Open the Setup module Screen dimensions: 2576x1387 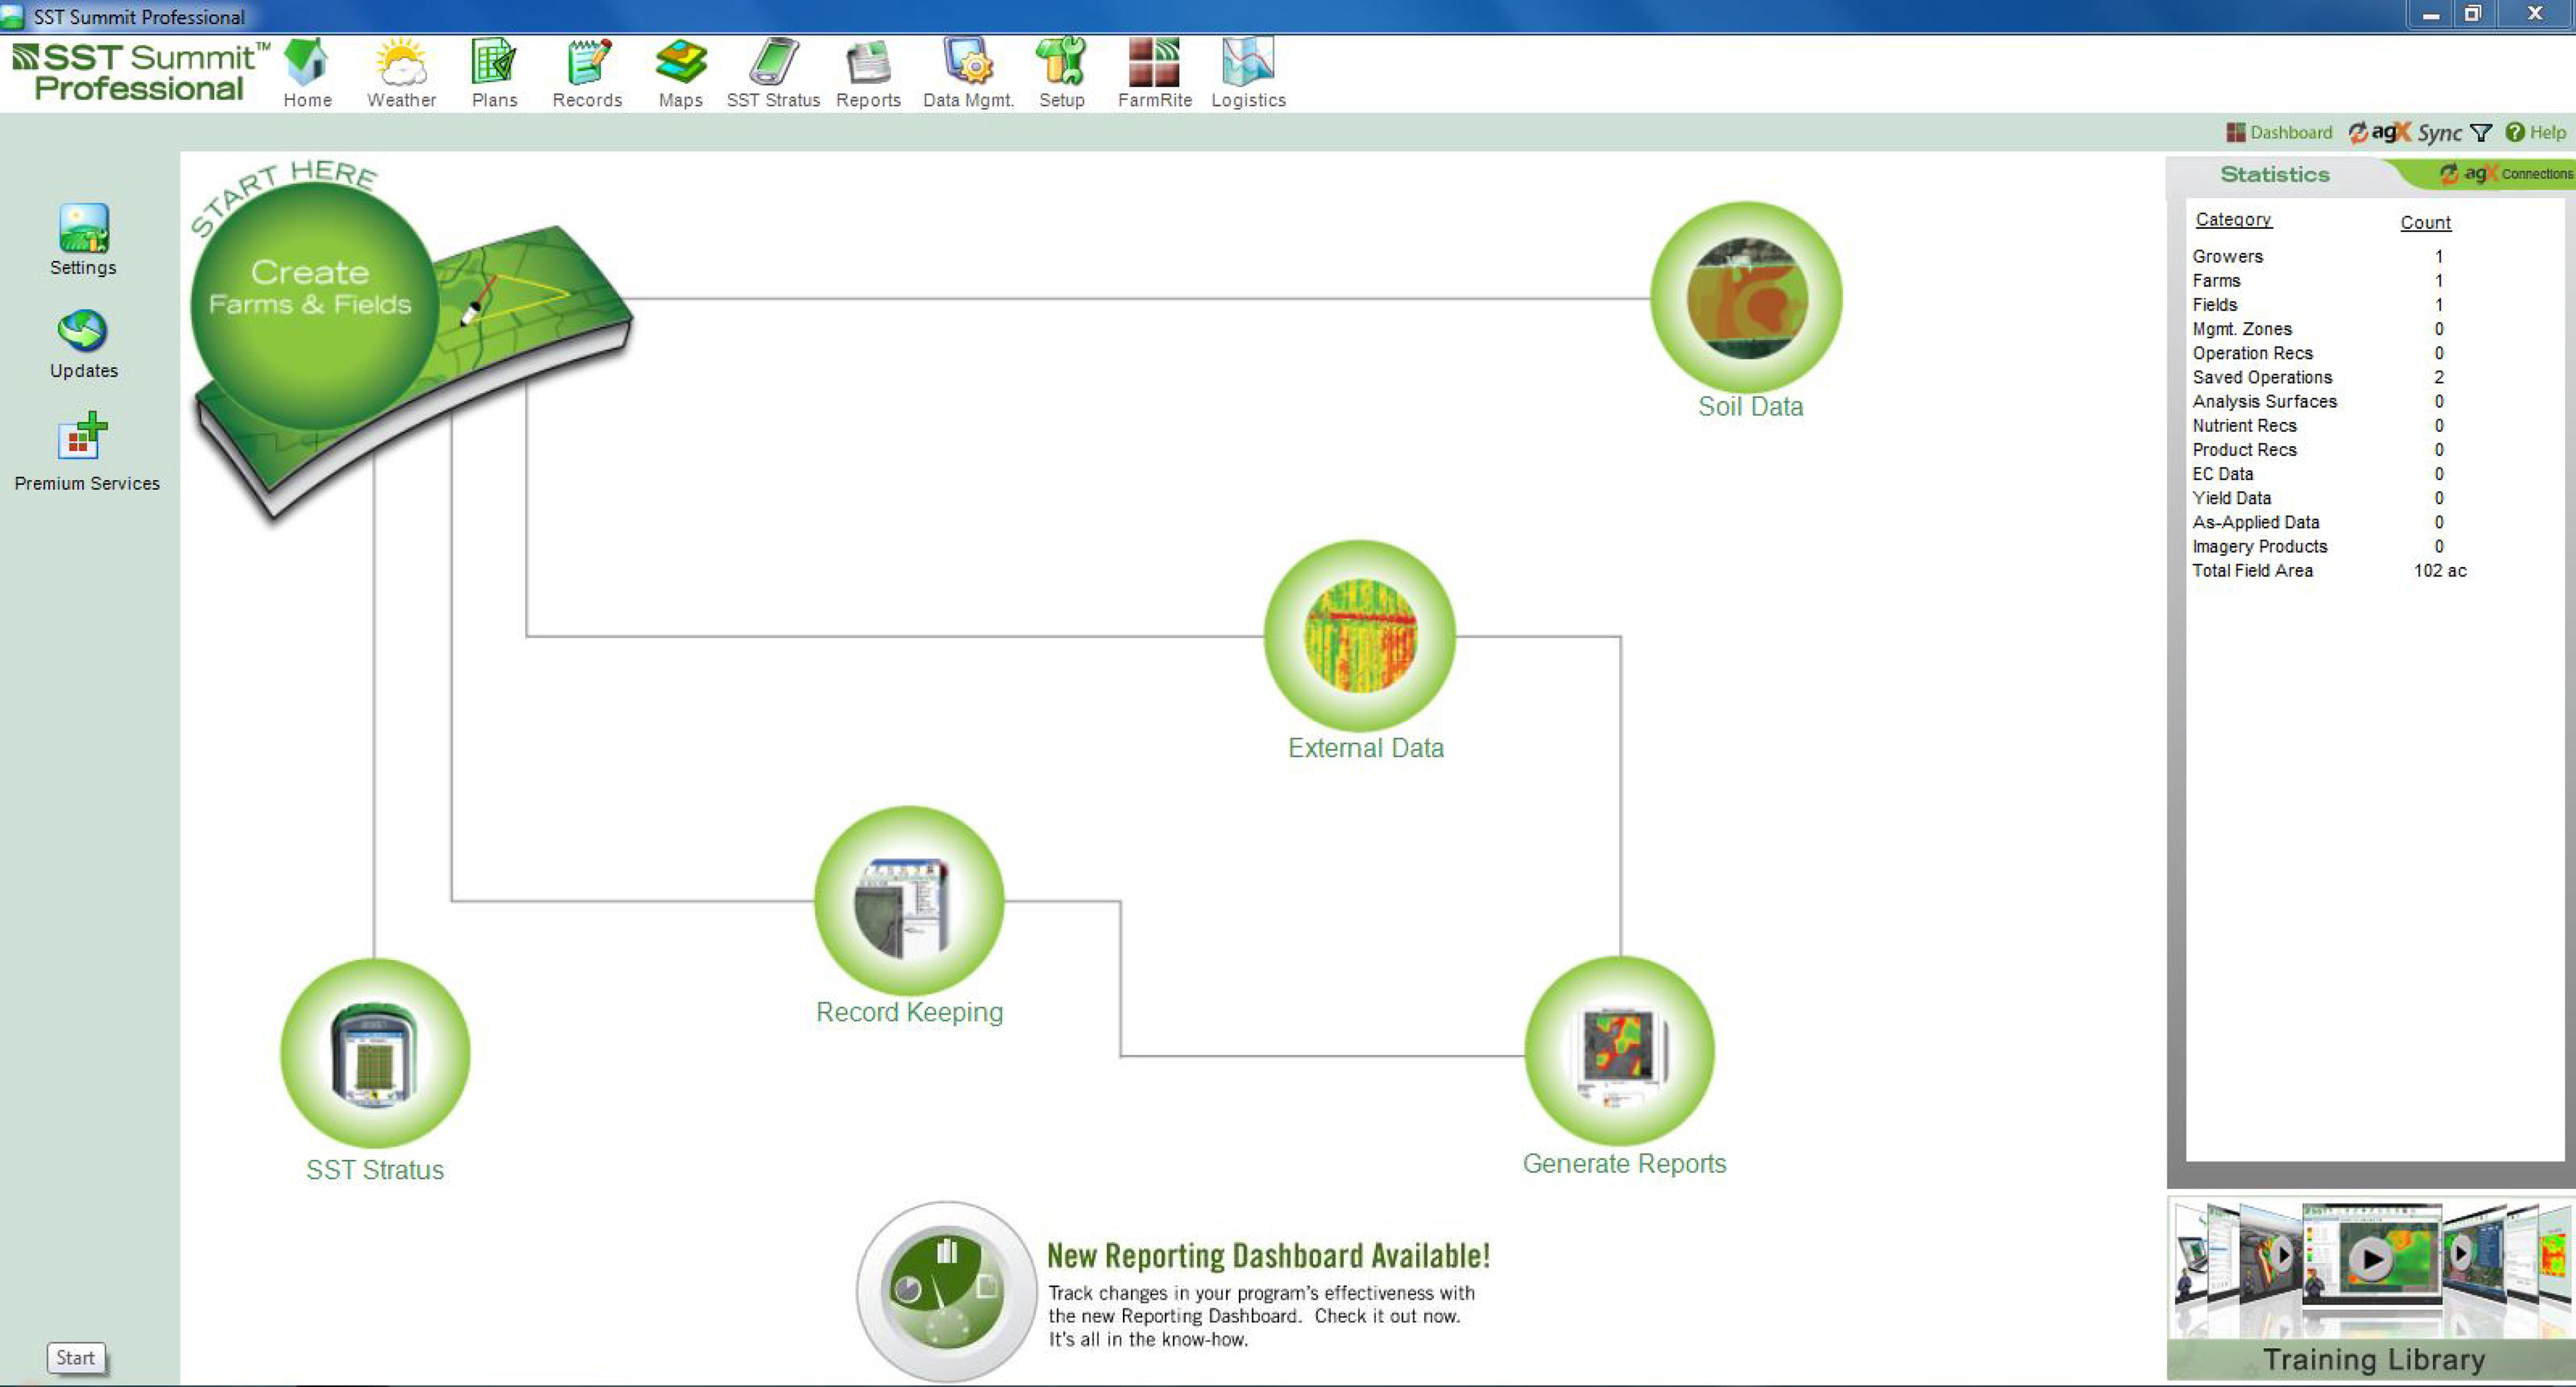coord(1061,73)
